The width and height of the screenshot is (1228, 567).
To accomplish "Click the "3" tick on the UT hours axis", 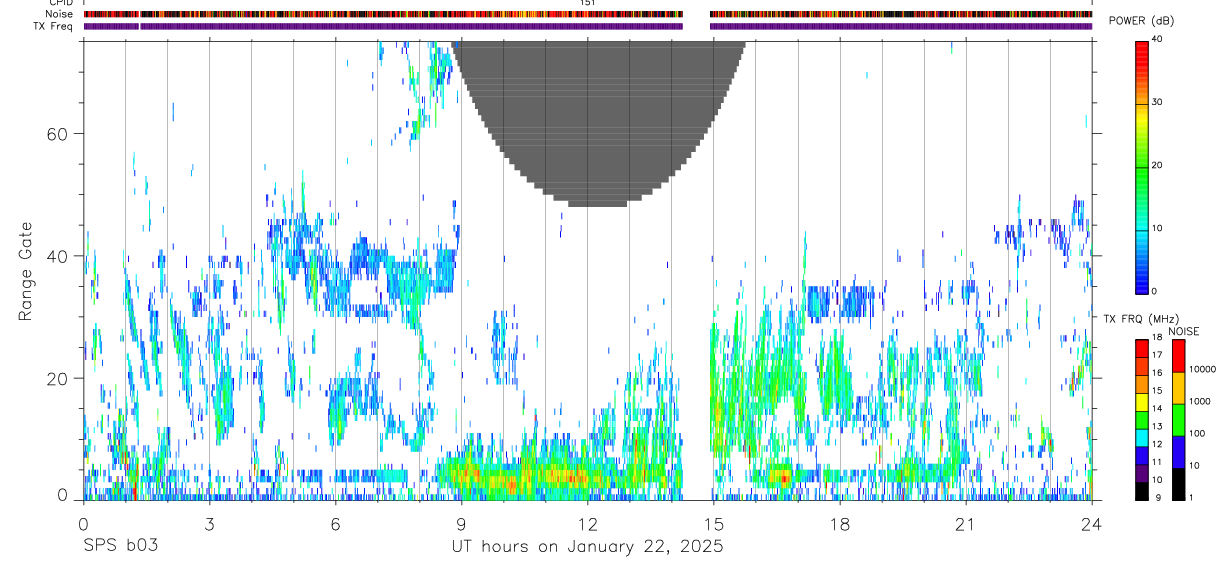I will tap(209, 524).
